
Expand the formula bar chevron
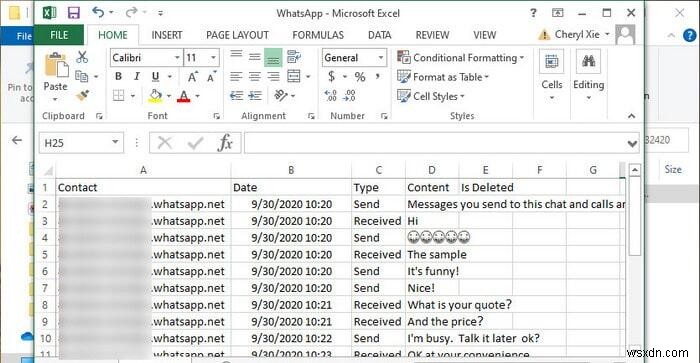[x=632, y=143]
